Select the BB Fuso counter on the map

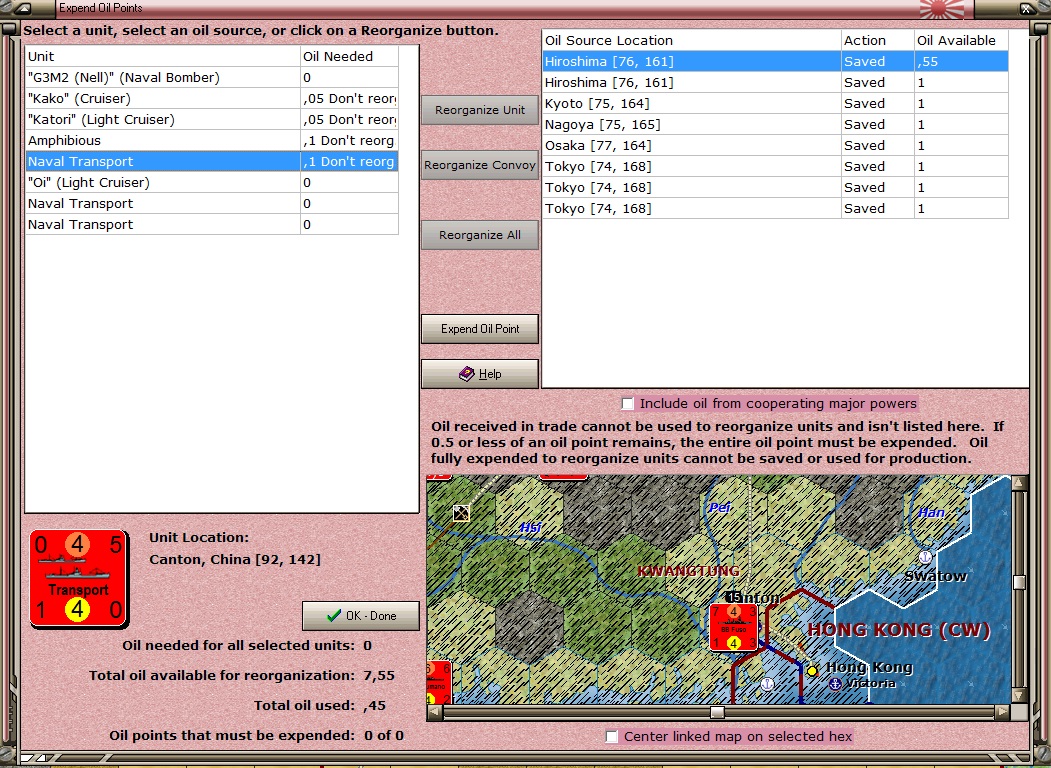733,627
